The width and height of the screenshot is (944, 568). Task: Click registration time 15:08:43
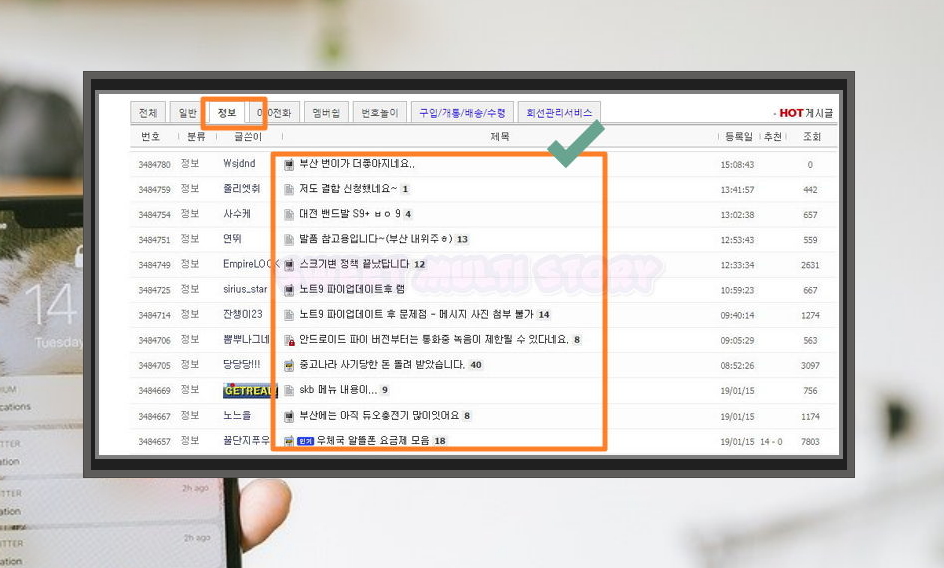(737, 164)
